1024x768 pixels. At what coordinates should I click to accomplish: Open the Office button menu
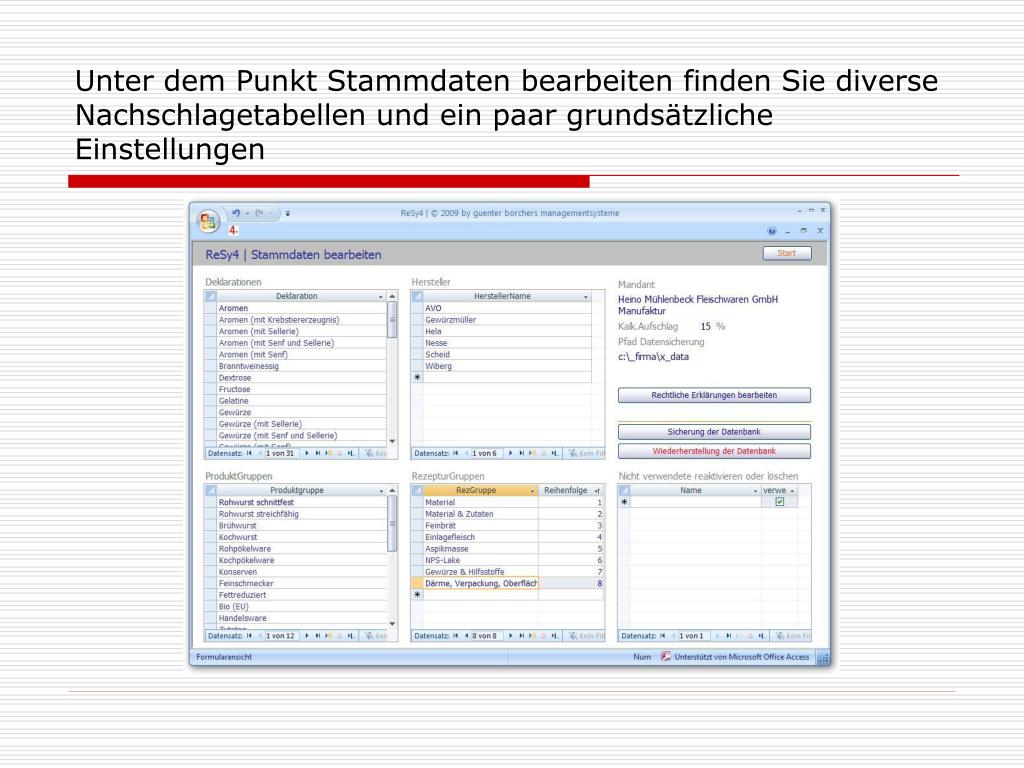208,221
